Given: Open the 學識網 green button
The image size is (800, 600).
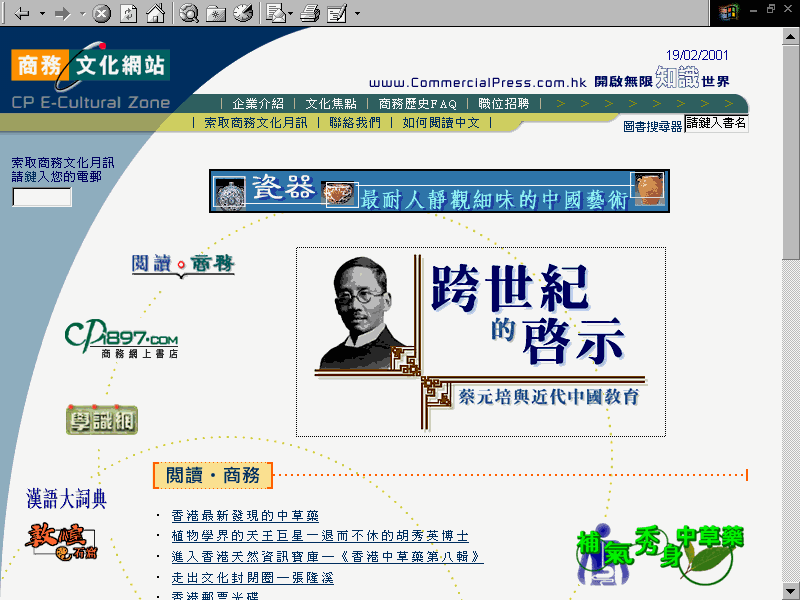Looking at the screenshot, I should coord(102,420).
